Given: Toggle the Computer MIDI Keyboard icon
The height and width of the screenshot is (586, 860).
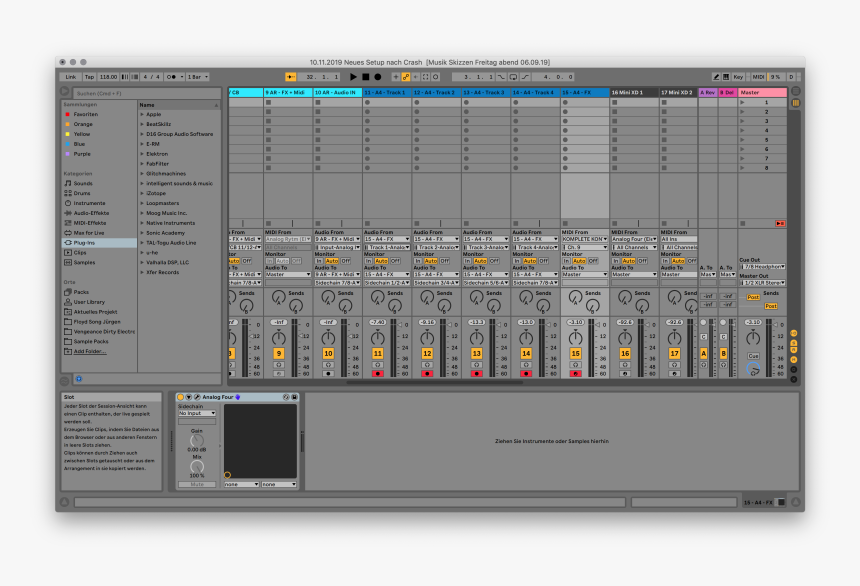Looking at the screenshot, I should coord(726,77).
